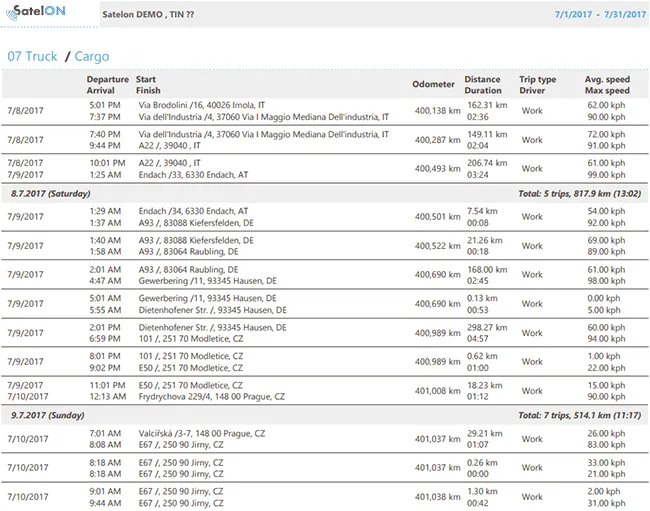Viewport: 650px width, 511px height.
Task: Select distance value 0.26 km
Action: point(482,463)
